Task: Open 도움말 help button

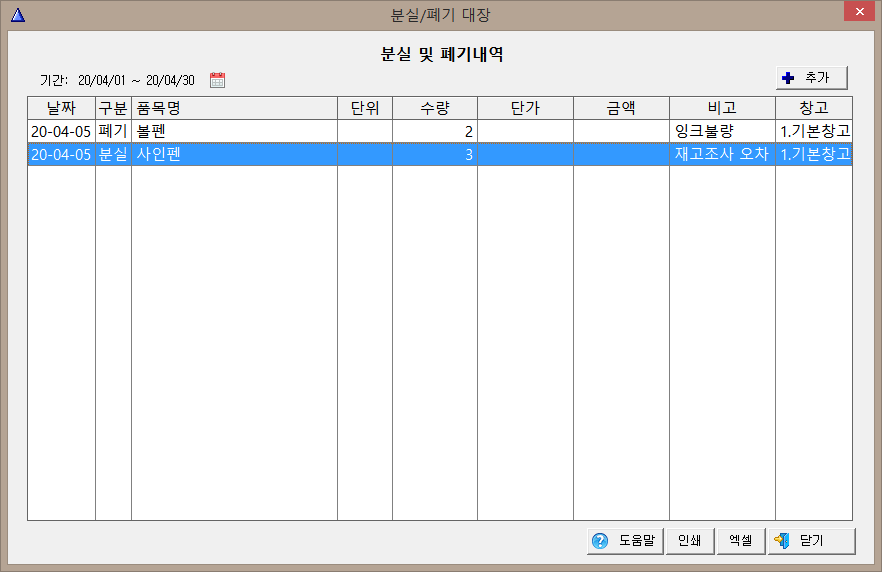Action: [x=625, y=541]
